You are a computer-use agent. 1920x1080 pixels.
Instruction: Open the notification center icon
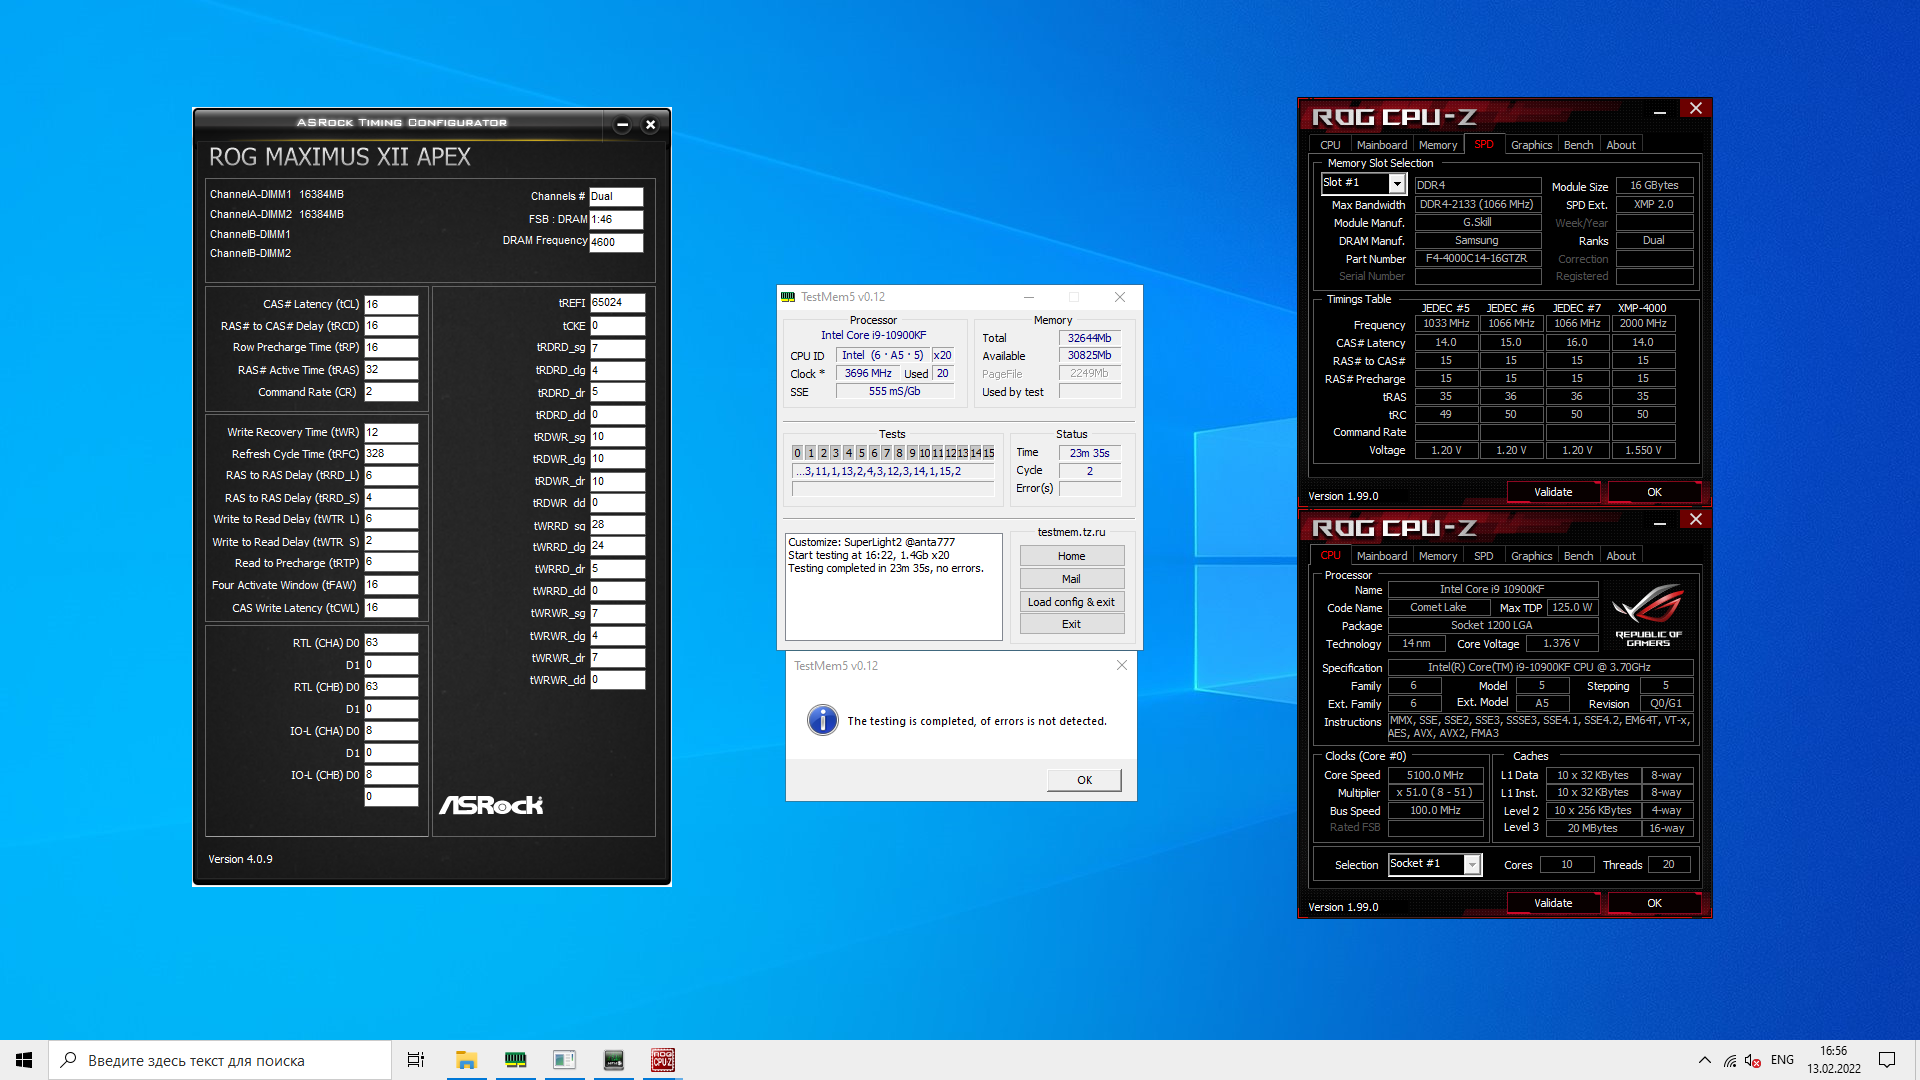point(1886,1060)
